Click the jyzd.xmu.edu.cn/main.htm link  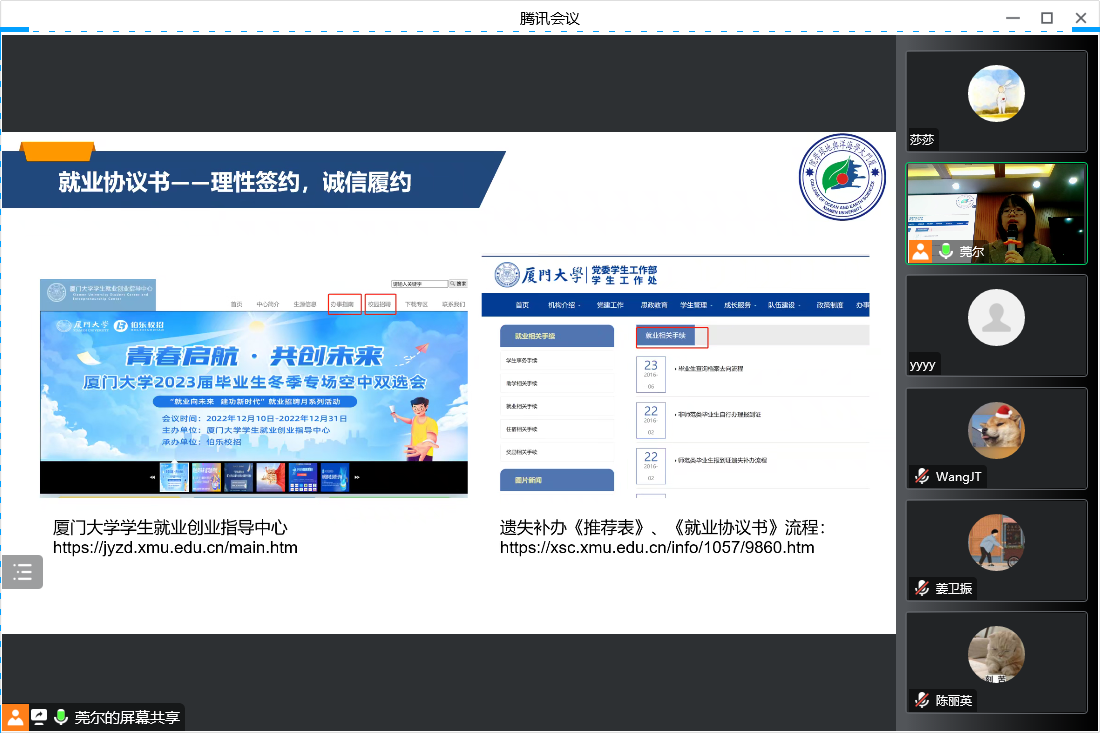tap(175, 548)
